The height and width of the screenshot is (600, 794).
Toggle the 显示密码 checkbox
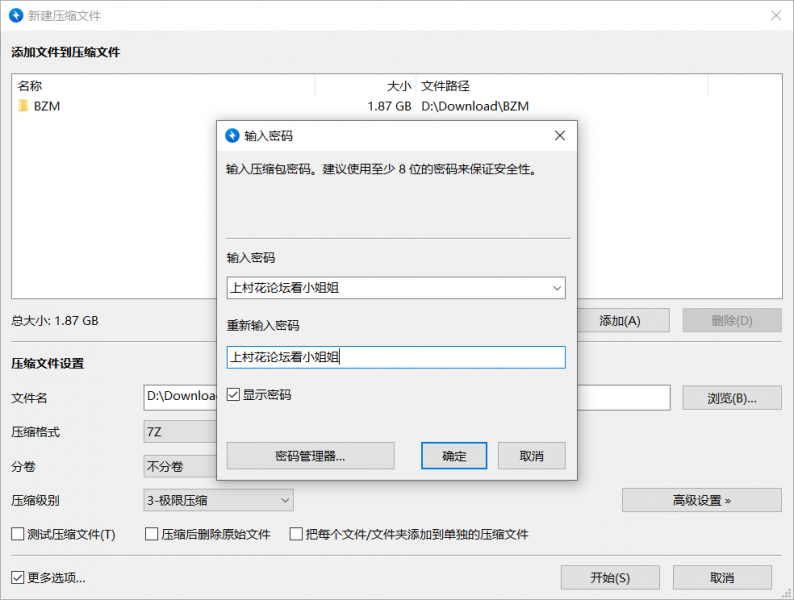tap(234, 395)
